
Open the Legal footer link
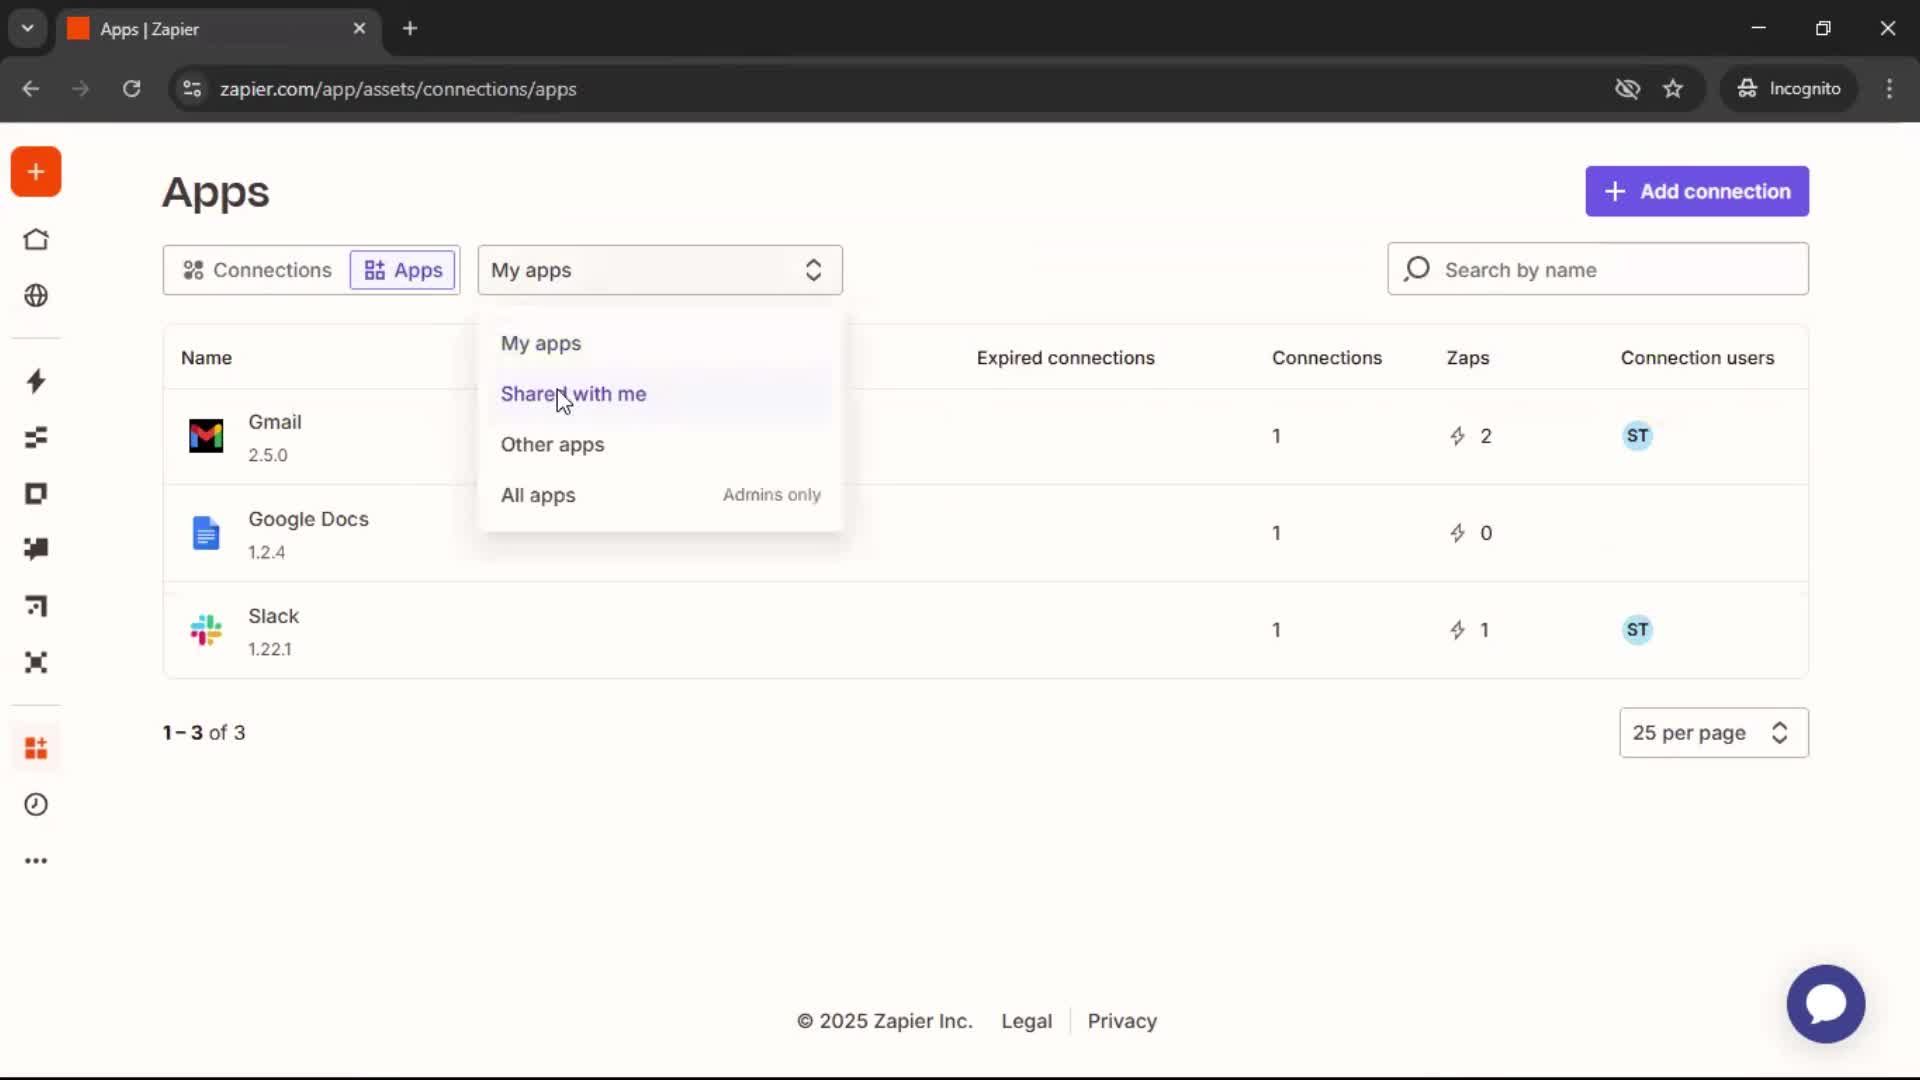pyautogui.click(x=1026, y=1021)
